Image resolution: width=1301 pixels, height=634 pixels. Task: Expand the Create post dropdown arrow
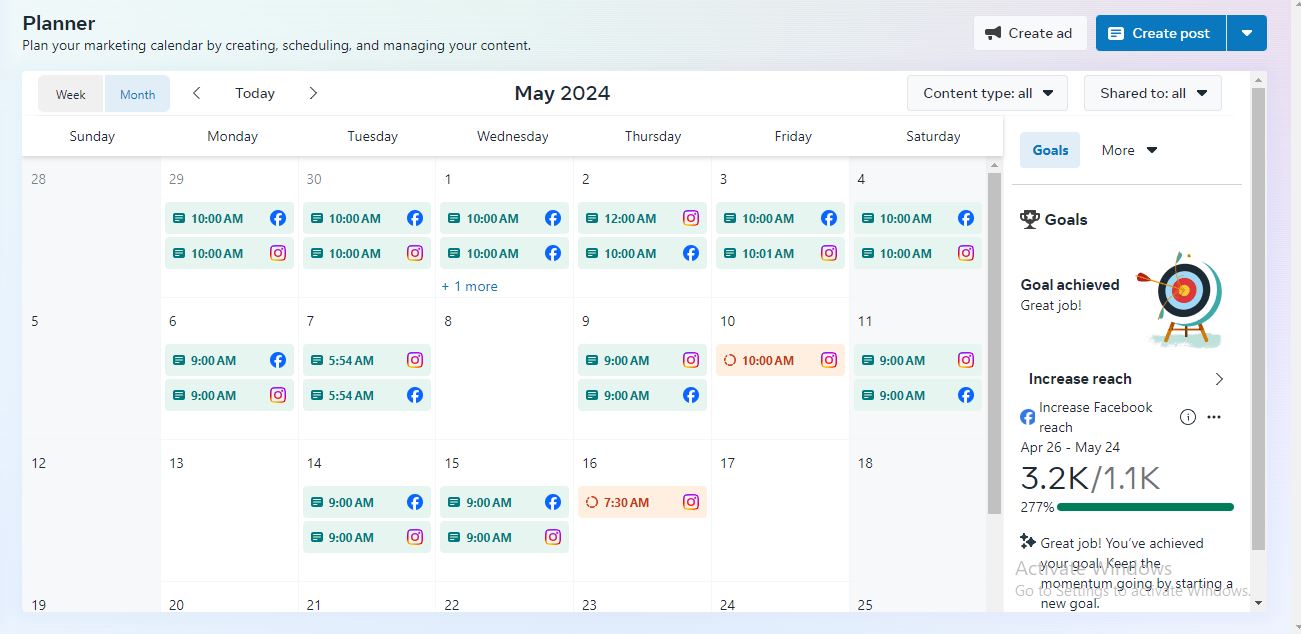pos(1247,33)
